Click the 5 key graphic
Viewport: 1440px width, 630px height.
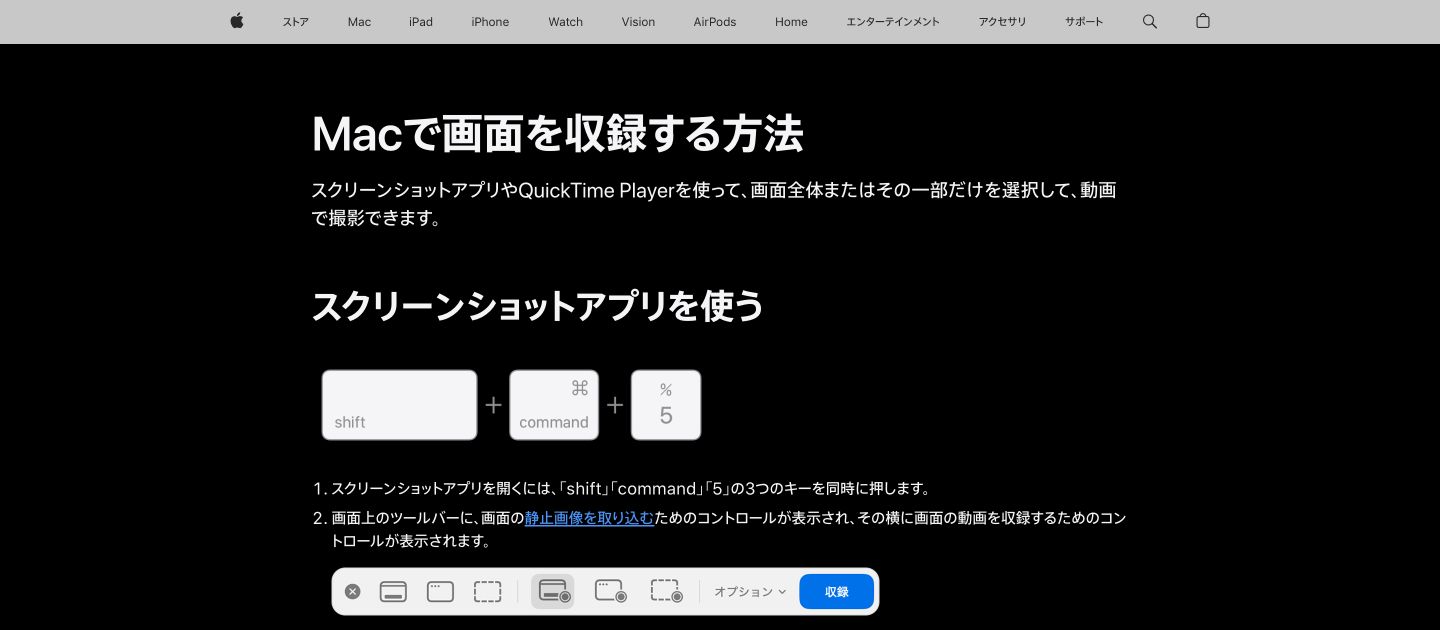(x=666, y=405)
